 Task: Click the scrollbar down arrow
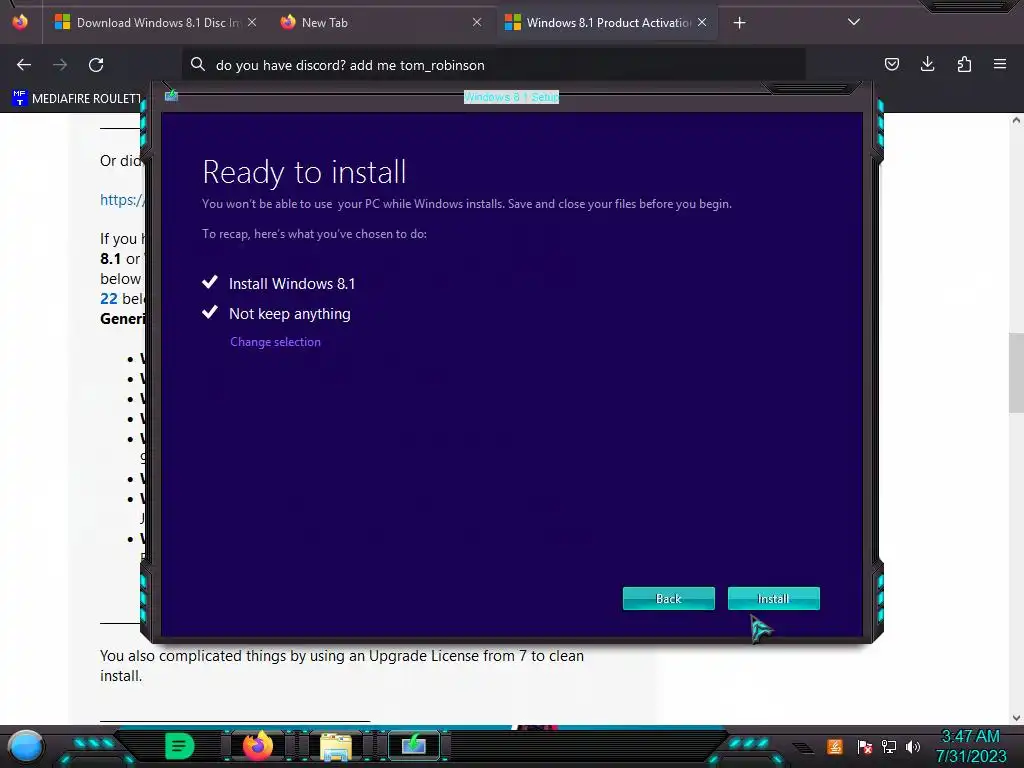(1016, 718)
